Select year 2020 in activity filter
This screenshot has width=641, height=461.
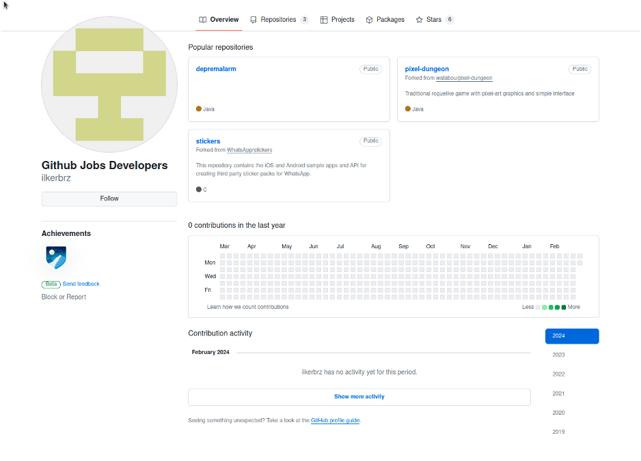572,413
